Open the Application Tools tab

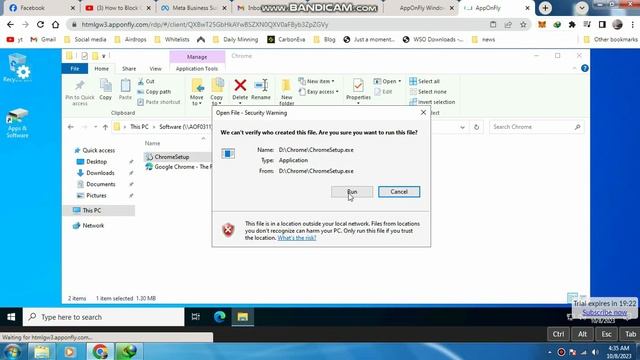pos(197,69)
